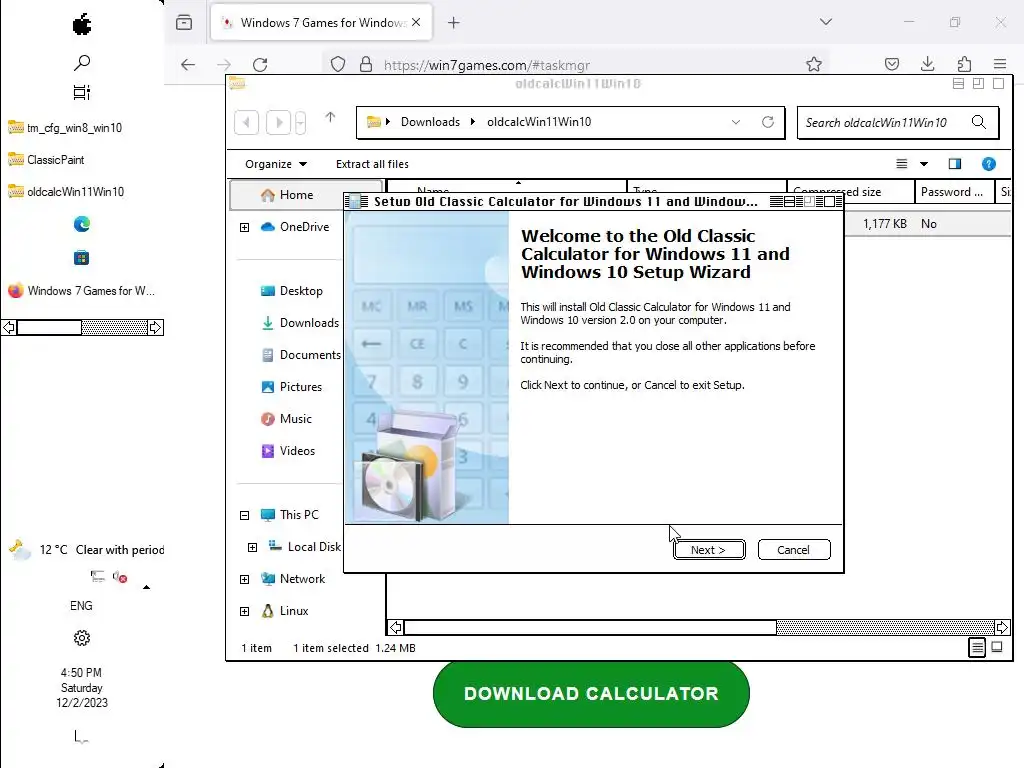Click the Apple logo start icon
Screen dimensions: 1024x768
[x=82, y=25]
